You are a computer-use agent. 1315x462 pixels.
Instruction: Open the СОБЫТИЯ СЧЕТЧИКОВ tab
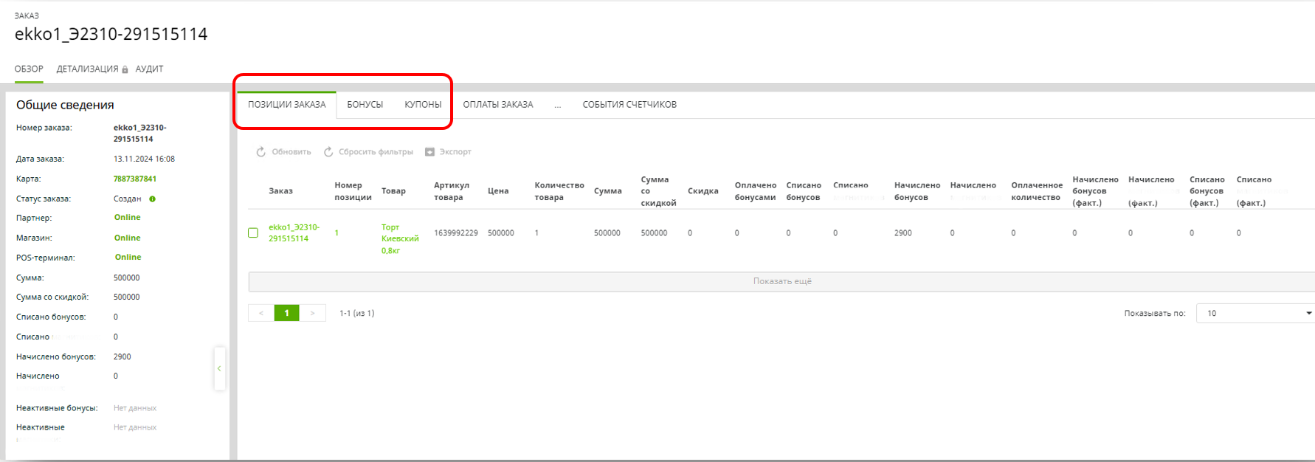pos(629,104)
